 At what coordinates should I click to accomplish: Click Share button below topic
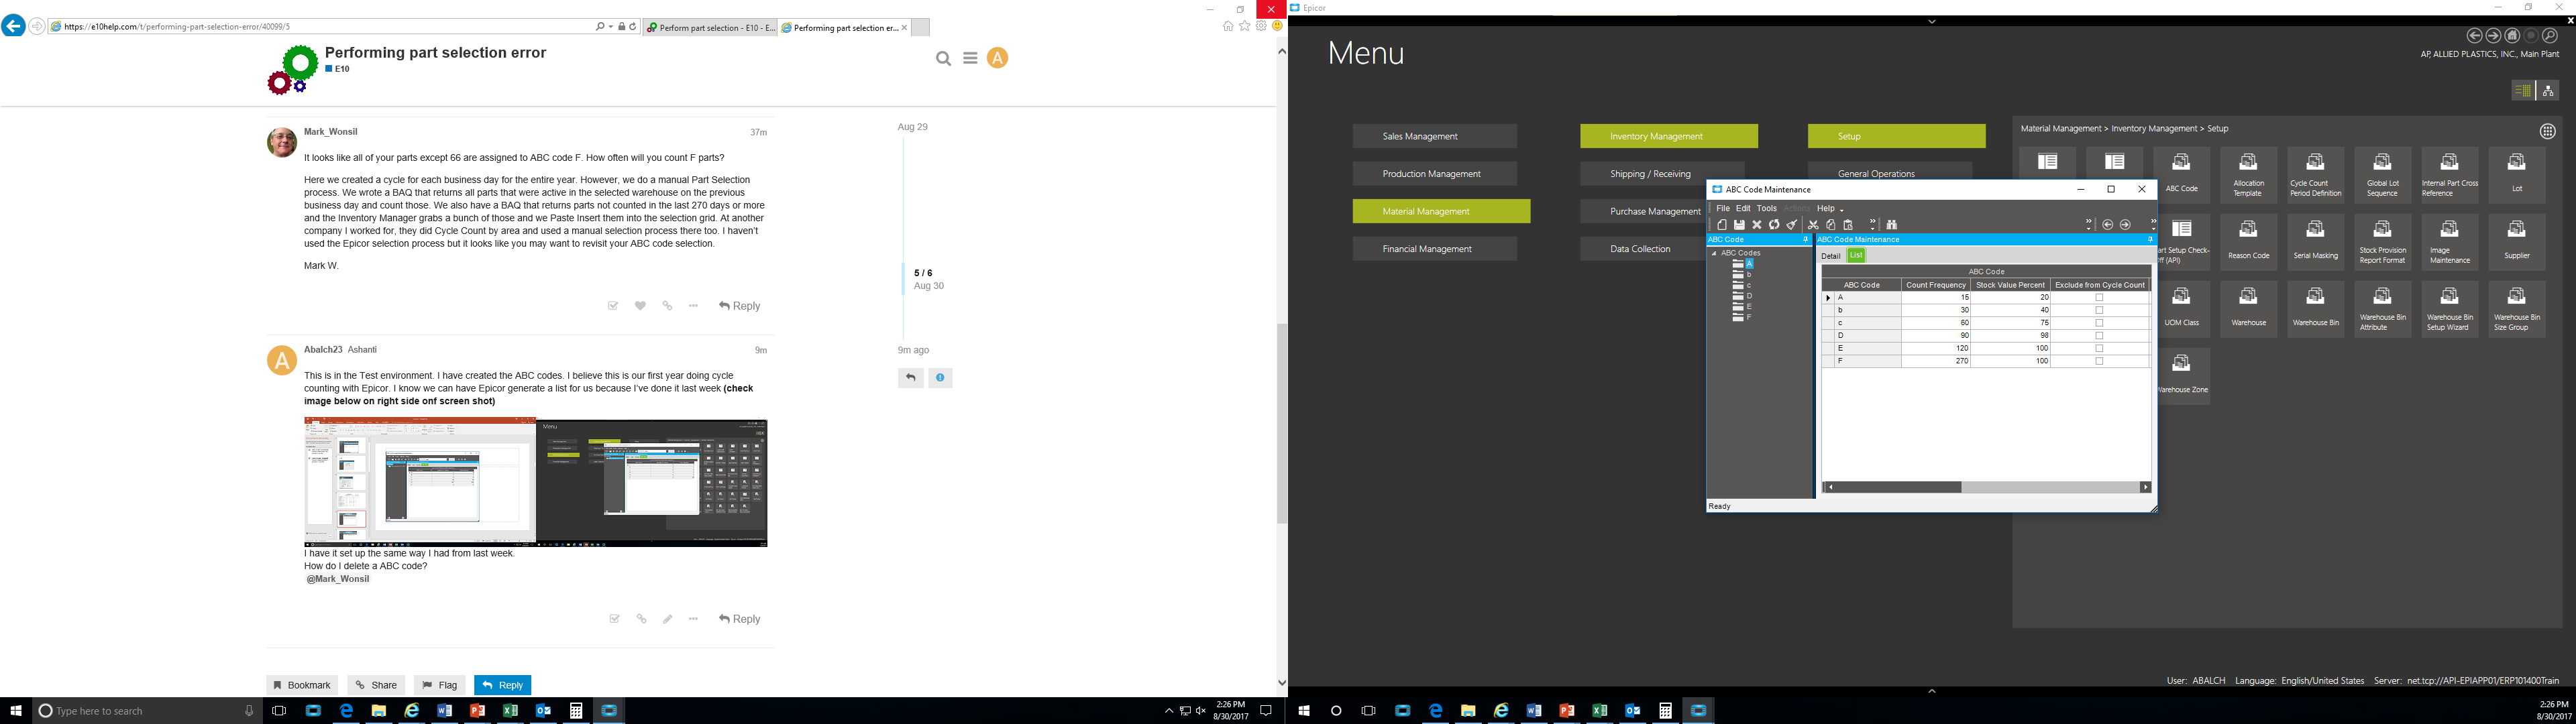pyautogui.click(x=376, y=685)
